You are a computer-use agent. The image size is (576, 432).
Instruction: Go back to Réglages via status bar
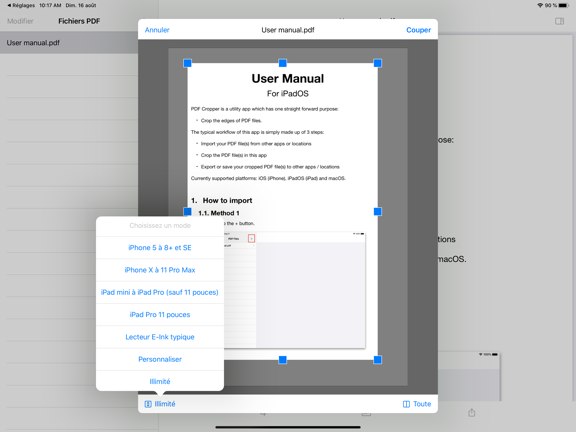[x=21, y=6]
